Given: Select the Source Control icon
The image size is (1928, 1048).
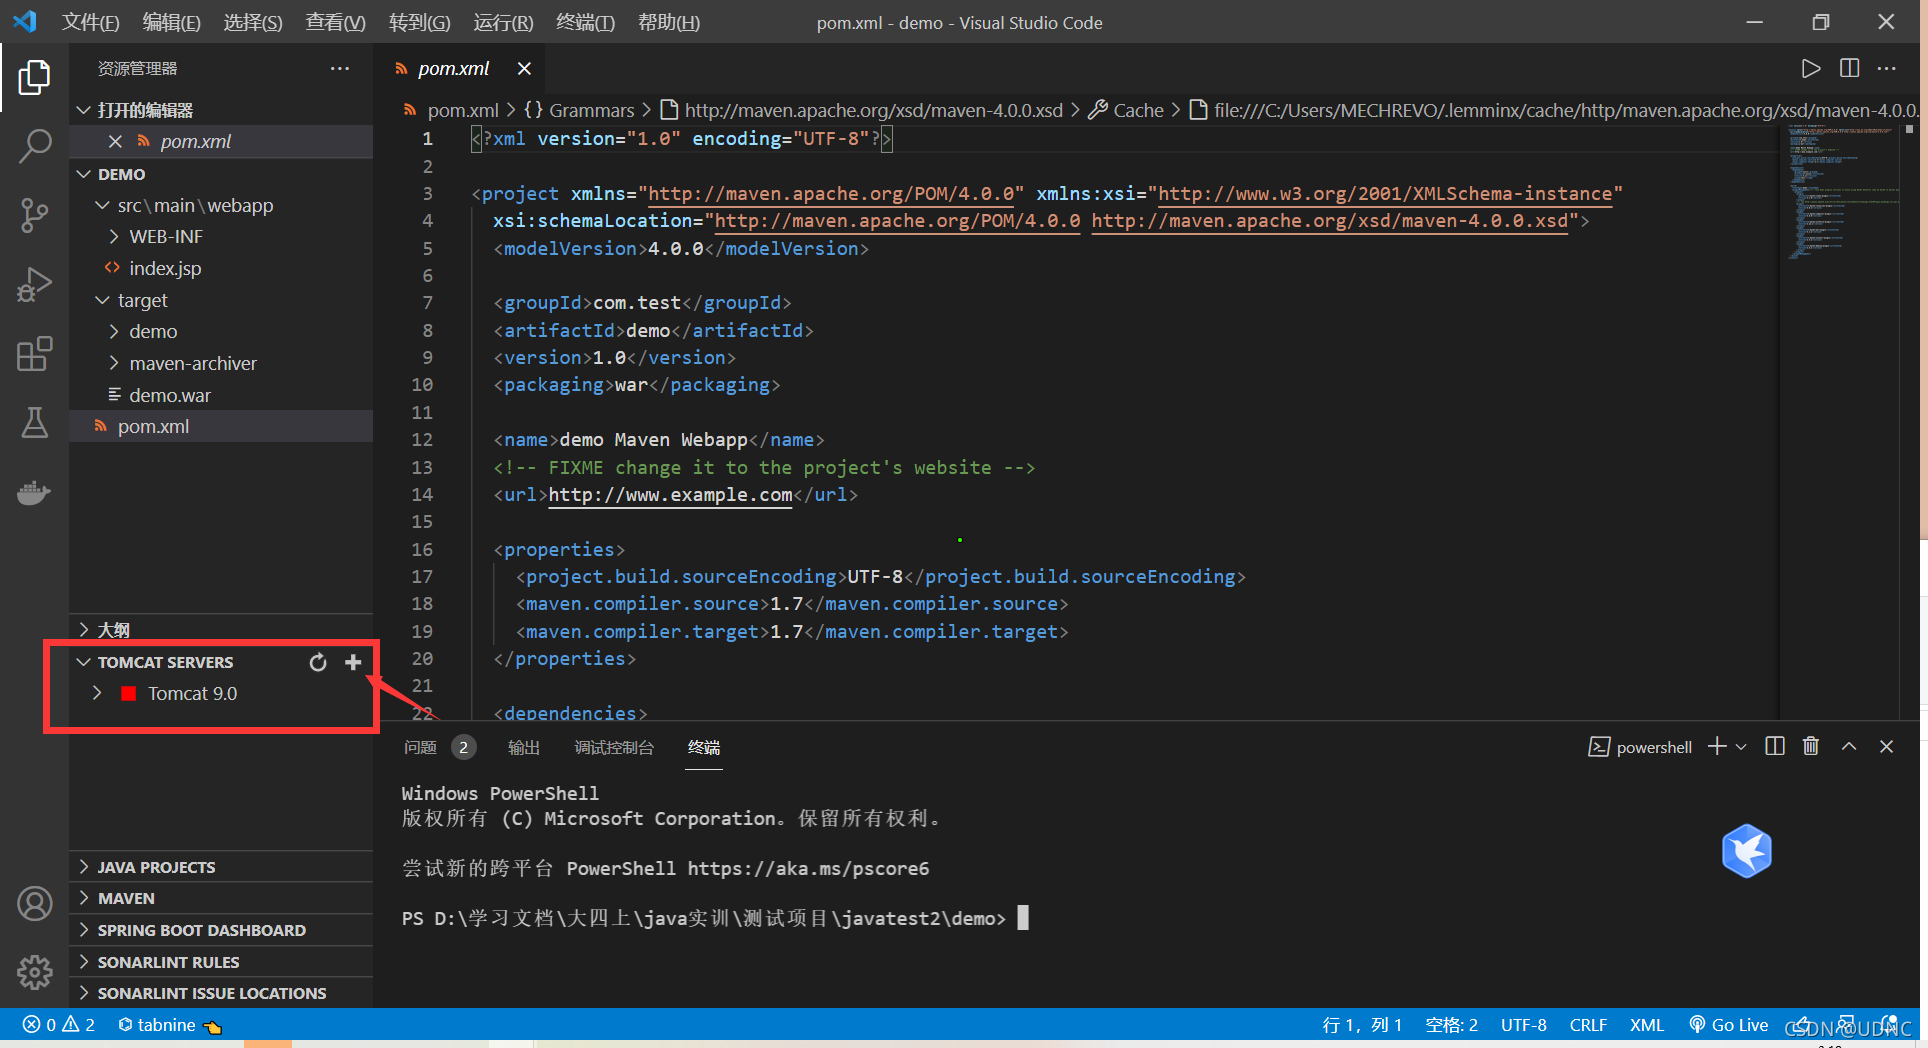Looking at the screenshot, I should (35, 215).
